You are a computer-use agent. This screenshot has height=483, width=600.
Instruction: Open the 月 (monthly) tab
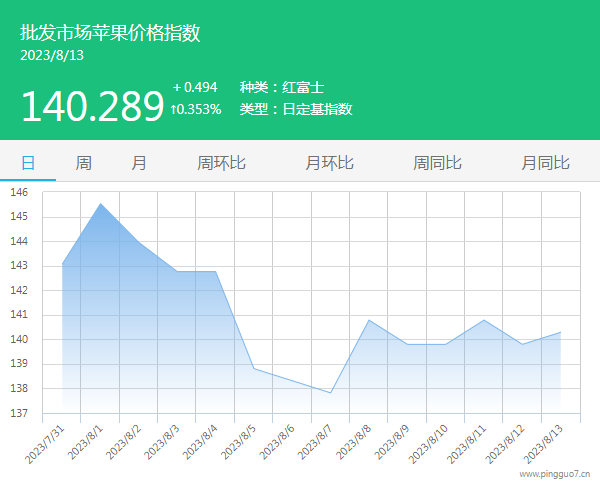click(139, 162)
